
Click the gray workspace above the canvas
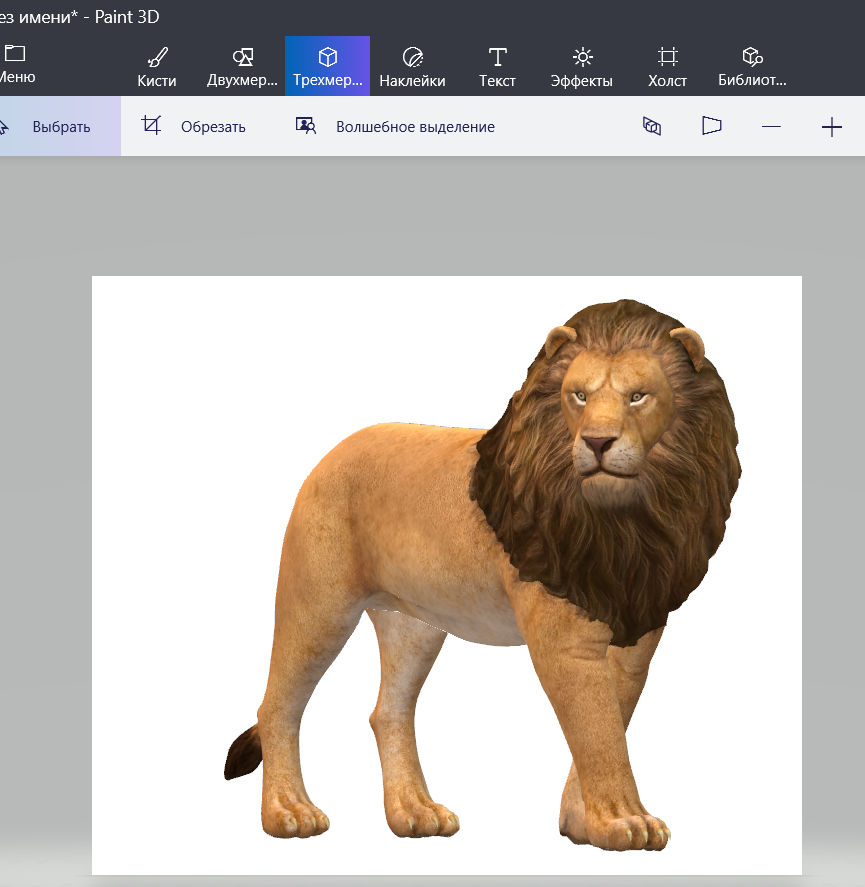[x=430, y=215]
